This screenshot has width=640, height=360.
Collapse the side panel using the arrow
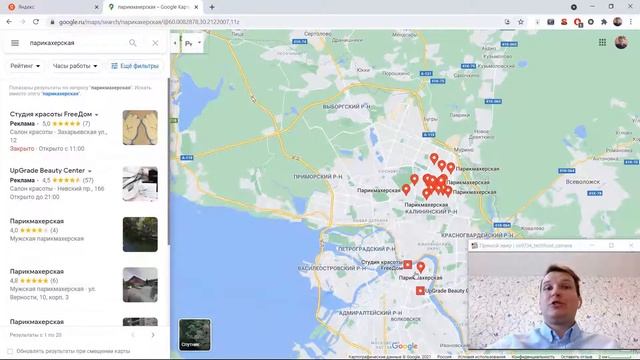coord(175,43)
